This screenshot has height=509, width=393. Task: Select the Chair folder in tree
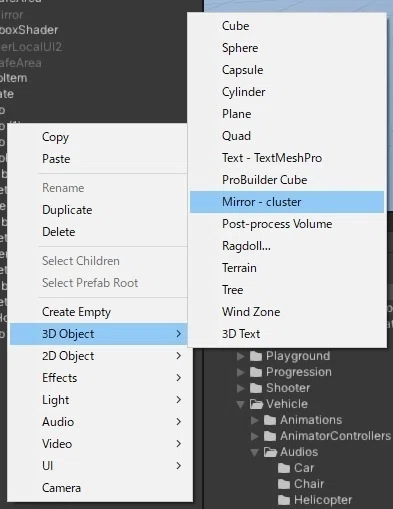[301, 484]
